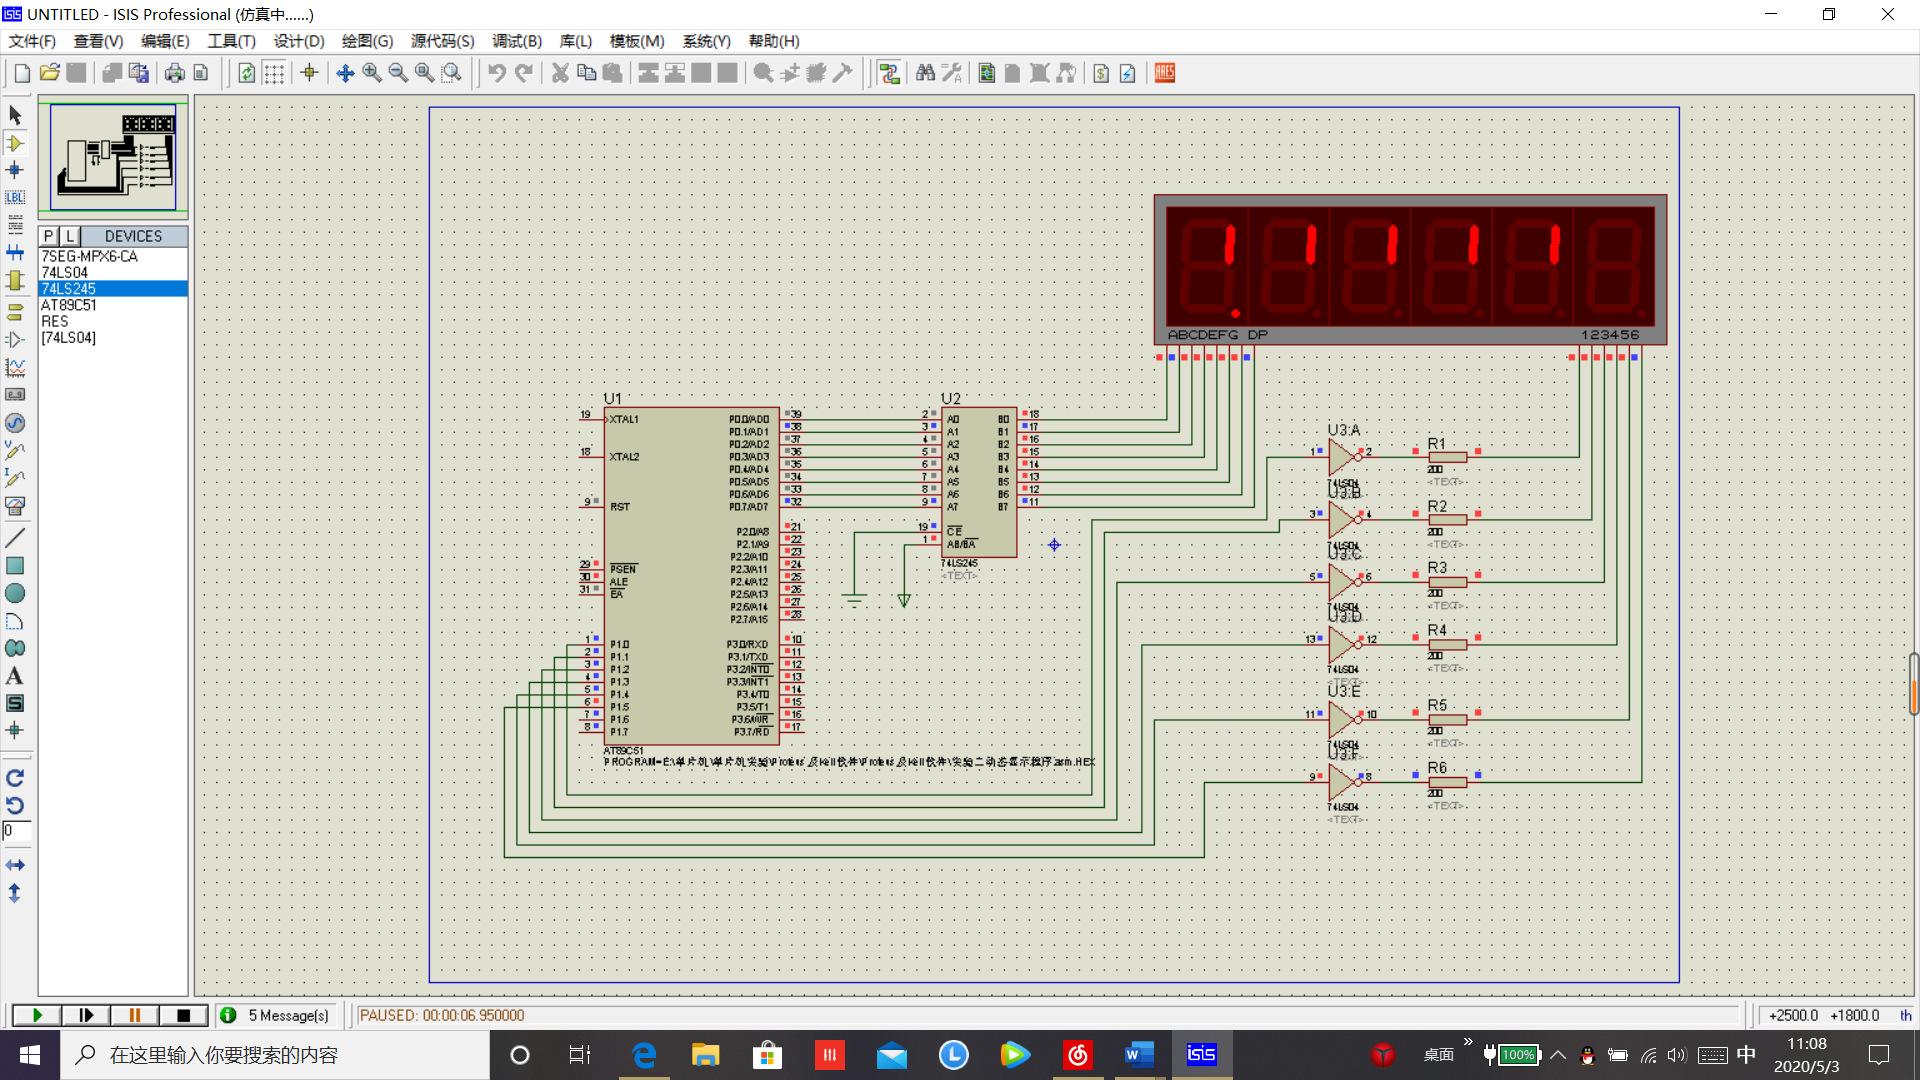Select the Tape Recorder Mode tool
The width and height of the screenshot is (1920, 1080).
[x=15, y=395]
